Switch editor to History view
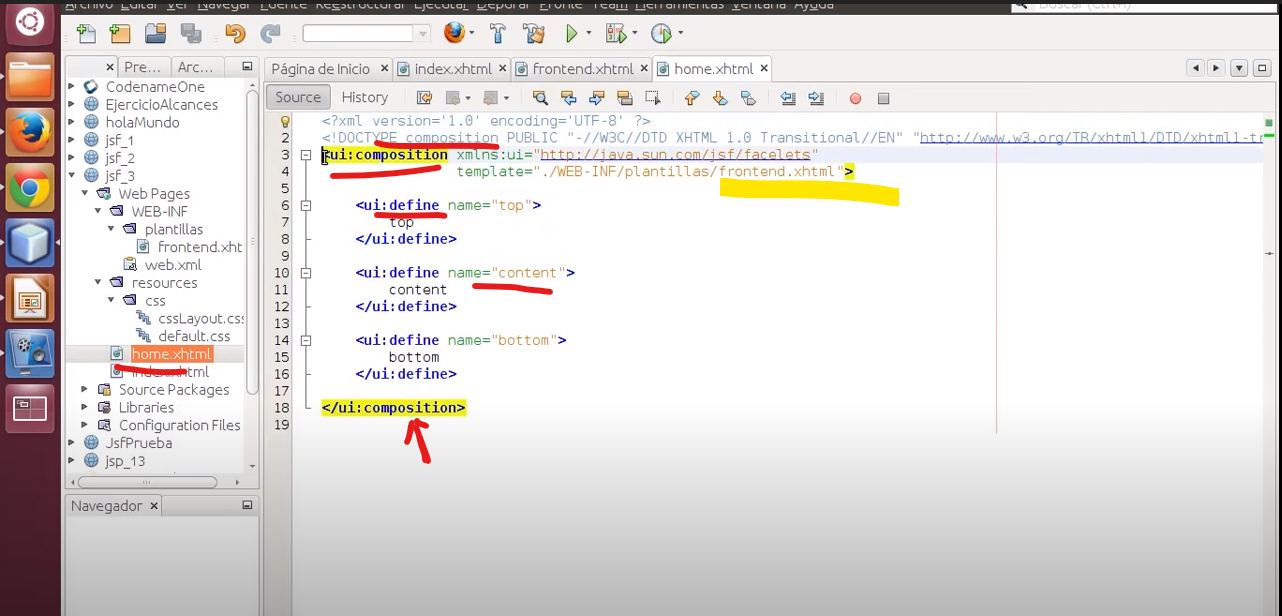Screen dimensions: 1282x616 365,97
